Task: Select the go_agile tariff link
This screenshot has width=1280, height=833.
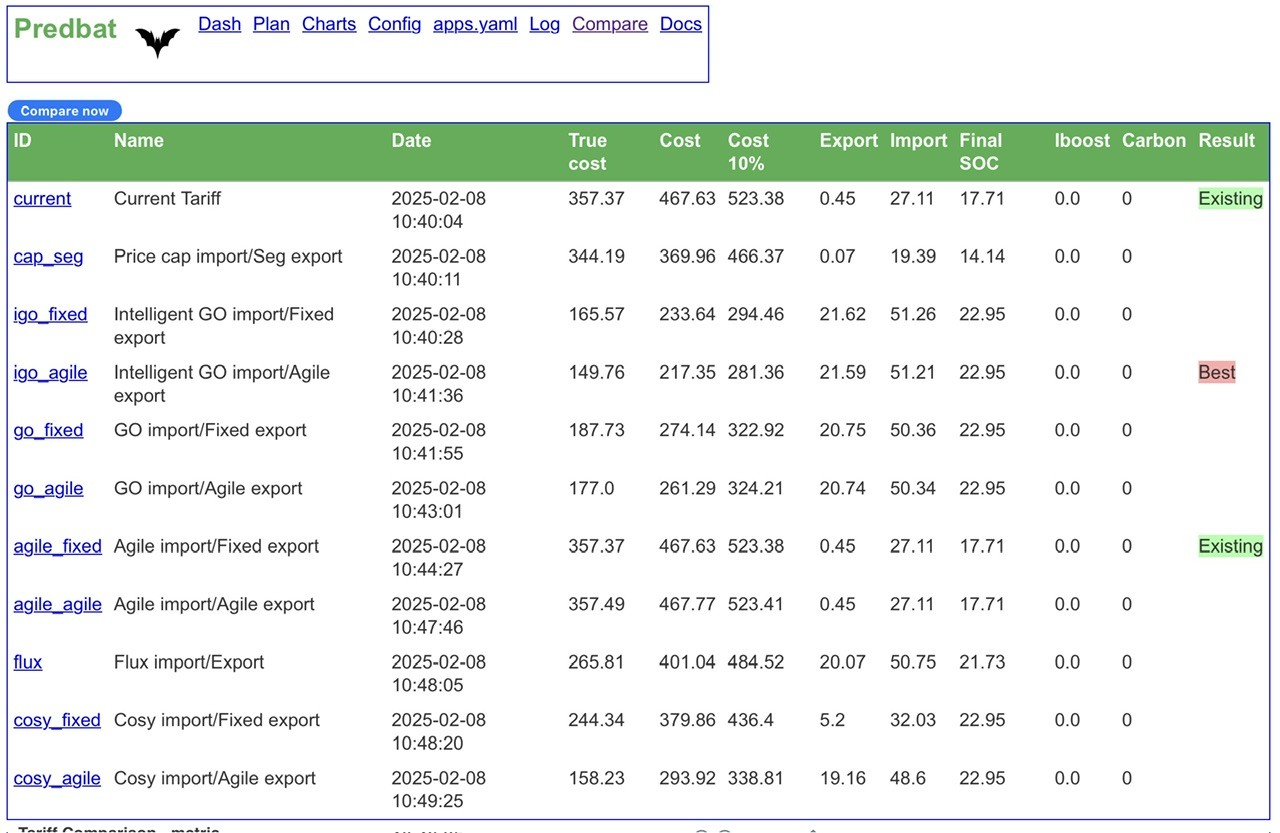Action: [48, 488]
